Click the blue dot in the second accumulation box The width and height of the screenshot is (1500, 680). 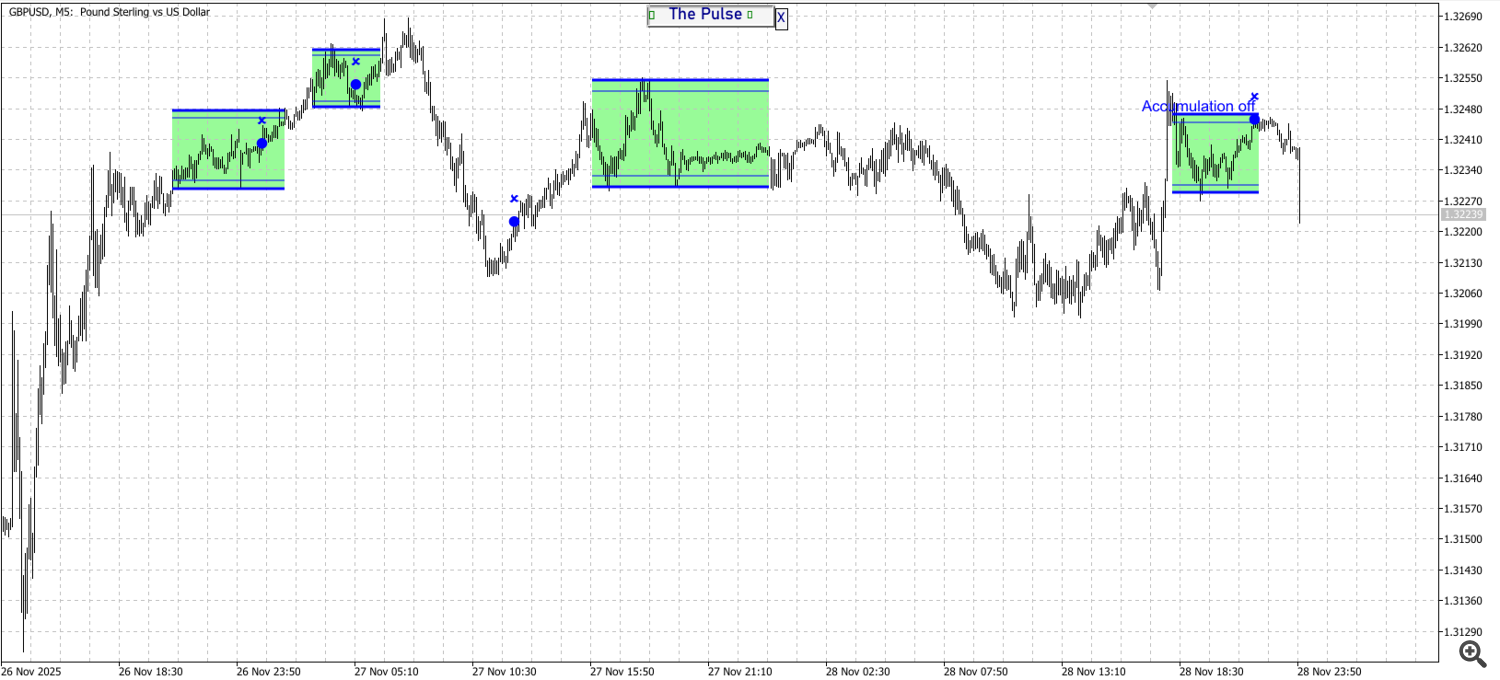coord(355,84)
